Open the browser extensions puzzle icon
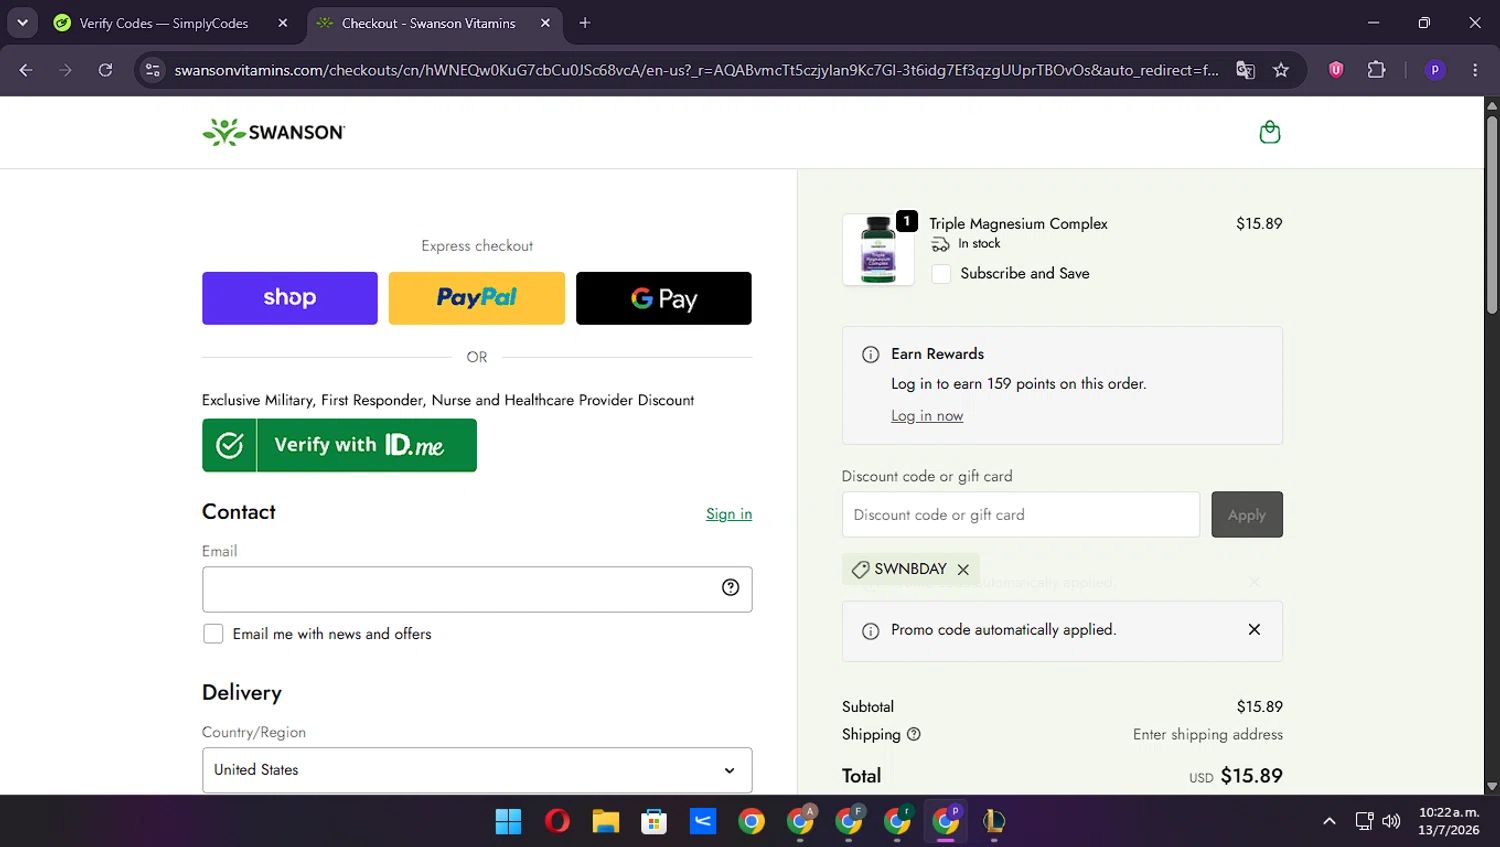1500x847 pixels. coord(1377,70)
